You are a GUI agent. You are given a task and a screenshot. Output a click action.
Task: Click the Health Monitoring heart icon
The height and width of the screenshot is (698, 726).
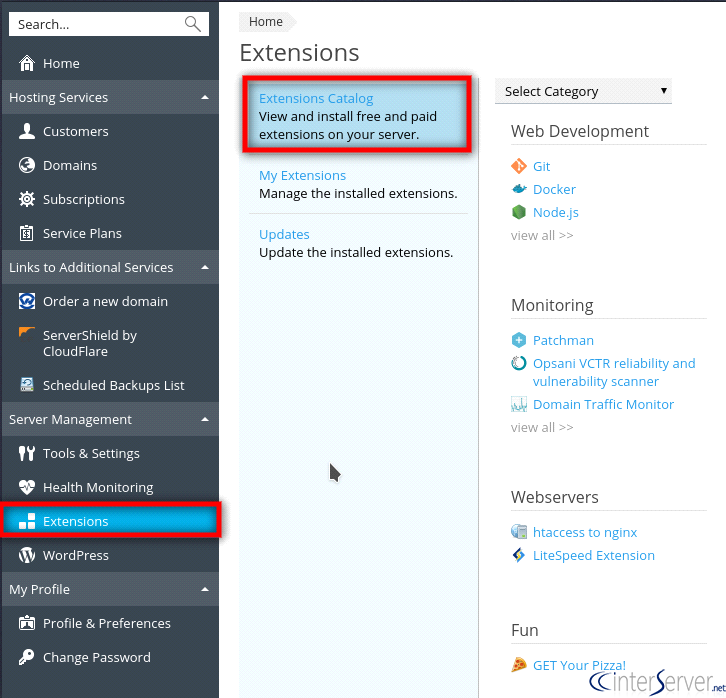27,487
